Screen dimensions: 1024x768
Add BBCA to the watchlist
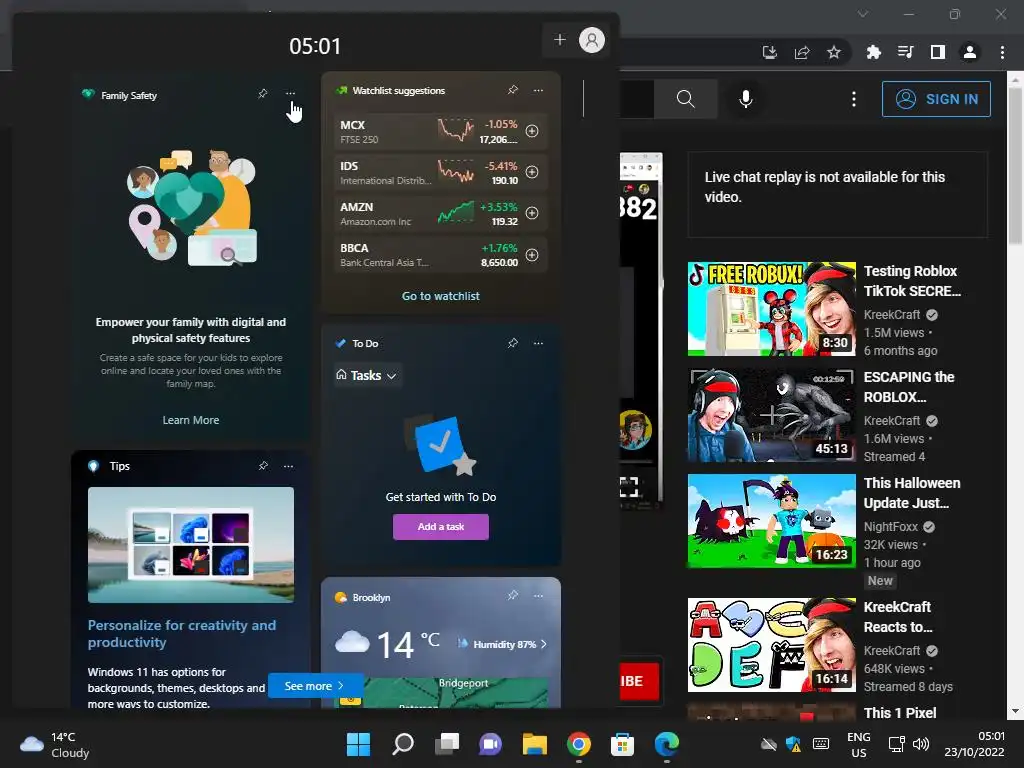[x=532, y=255]
